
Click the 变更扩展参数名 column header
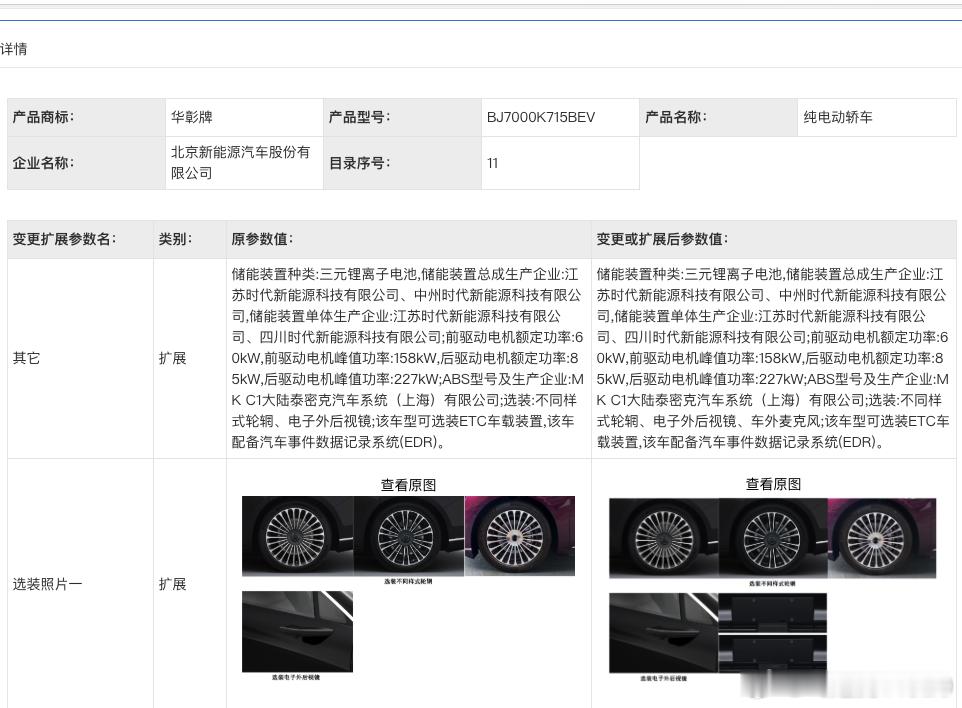pos(80,239)
